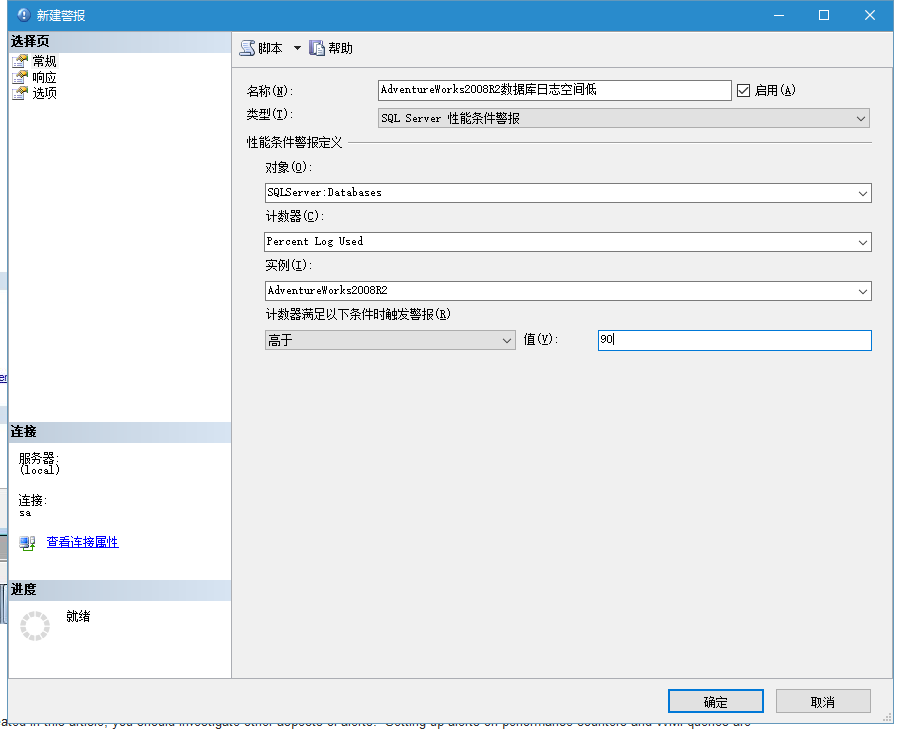Click the 选项 page icon

click(x=19, y=93)
